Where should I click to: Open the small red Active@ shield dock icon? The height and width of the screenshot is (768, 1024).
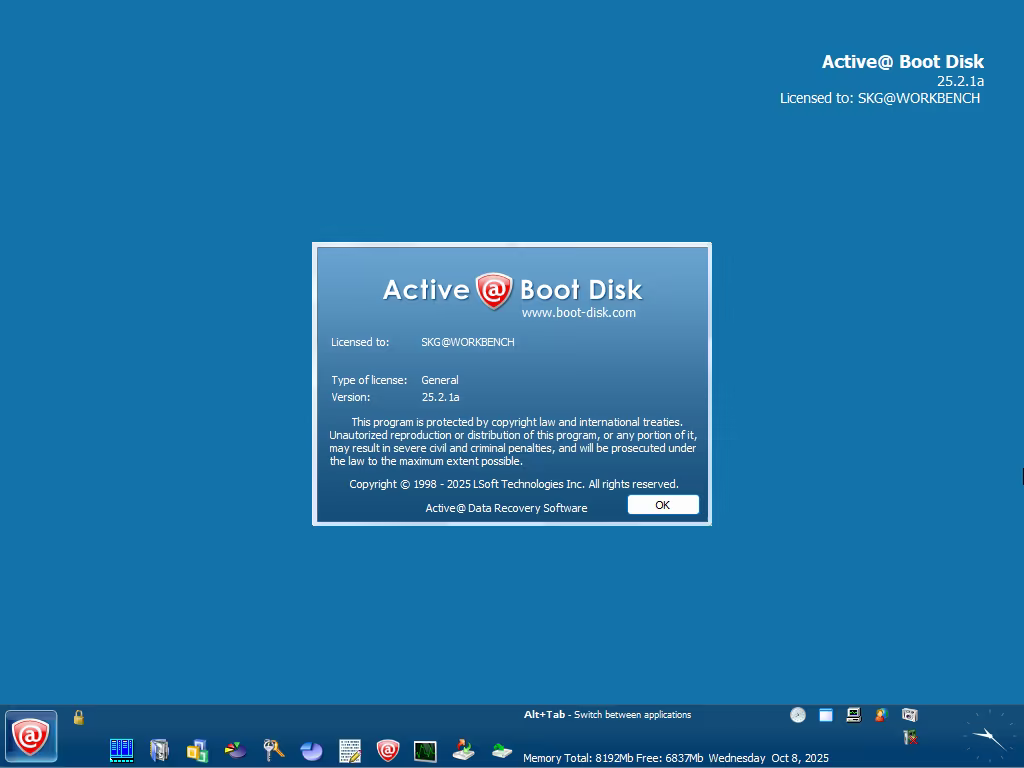tap(388, 750)
